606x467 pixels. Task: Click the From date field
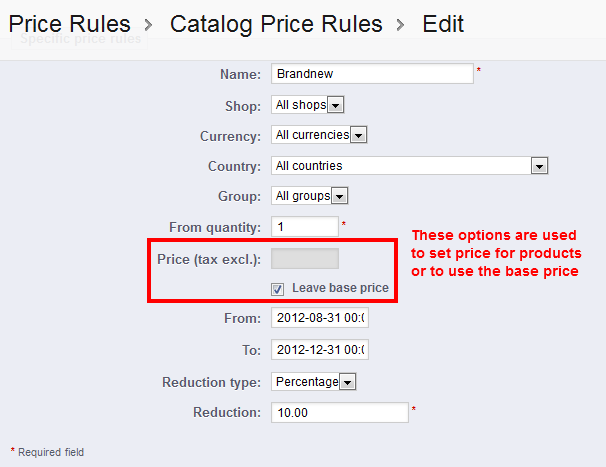coord(319,319)
